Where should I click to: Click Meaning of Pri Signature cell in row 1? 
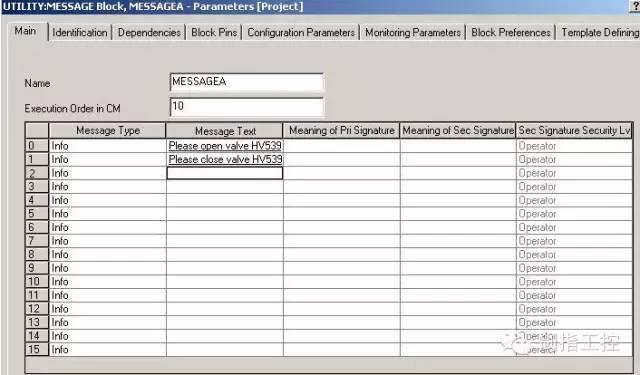tap(342, 160)
